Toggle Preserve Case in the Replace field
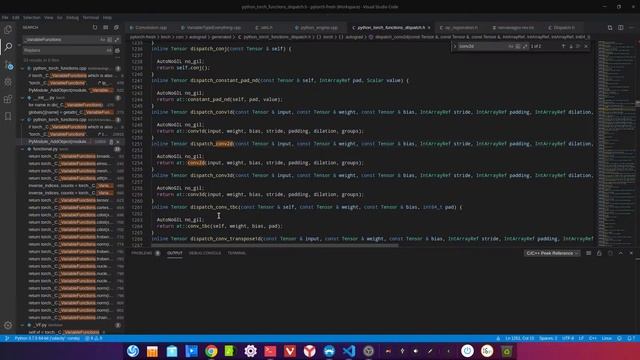The image size is (640, 360). 109,50
